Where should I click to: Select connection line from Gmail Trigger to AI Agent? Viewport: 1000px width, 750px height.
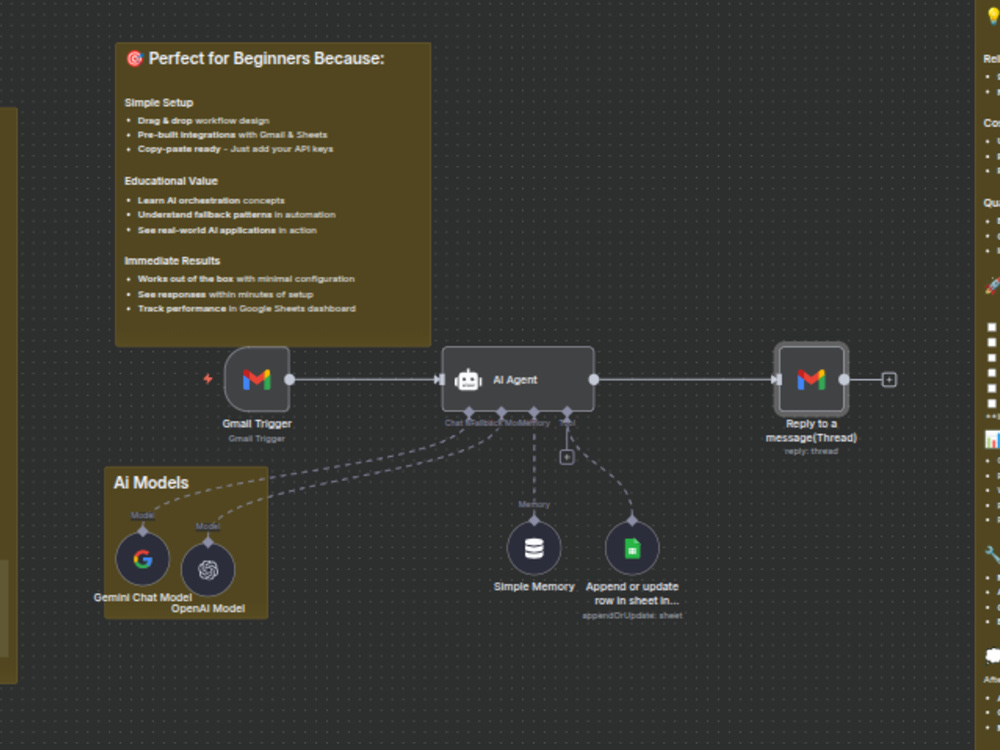click(364, 379)
